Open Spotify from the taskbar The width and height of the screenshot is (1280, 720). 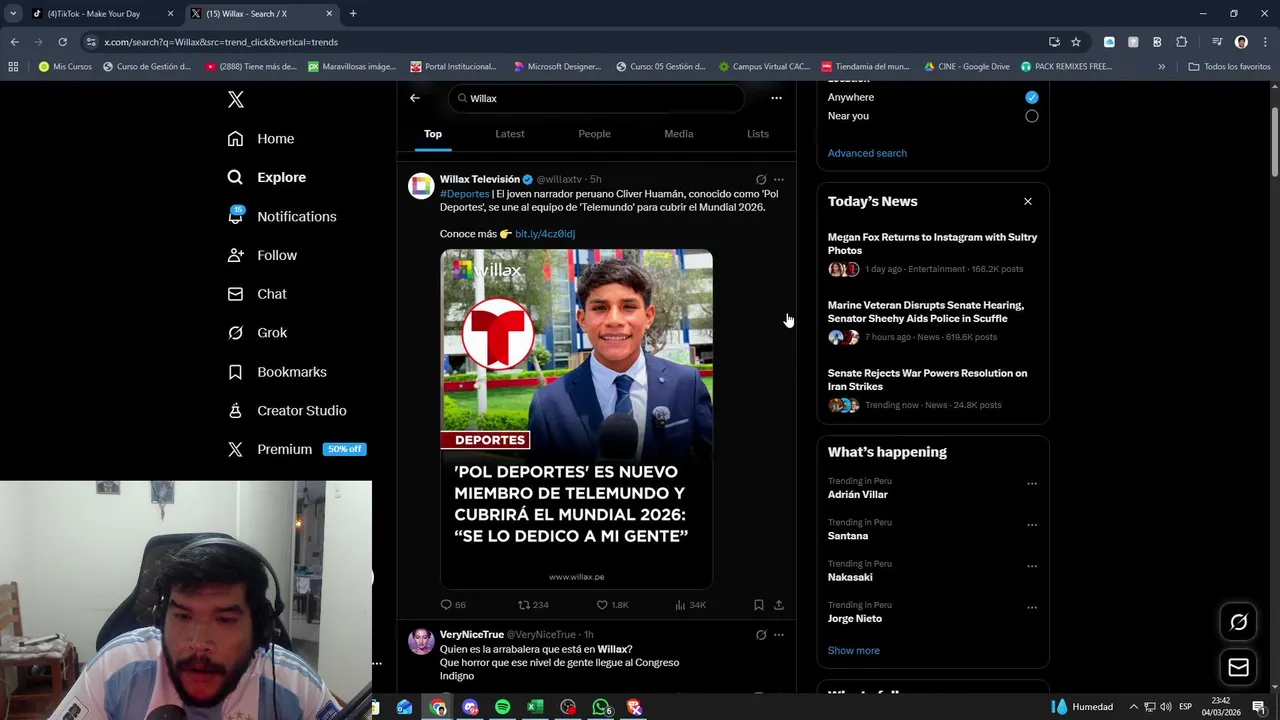pos(502,707)
